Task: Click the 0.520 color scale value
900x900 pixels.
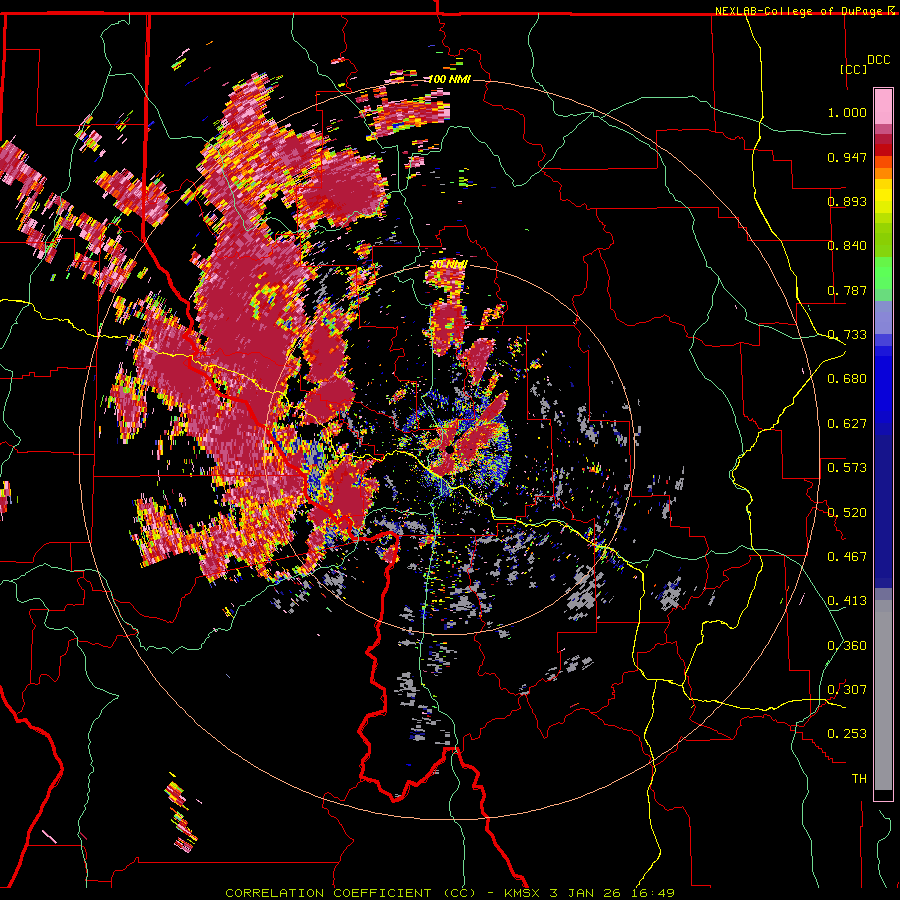Action: pos(847,513)
